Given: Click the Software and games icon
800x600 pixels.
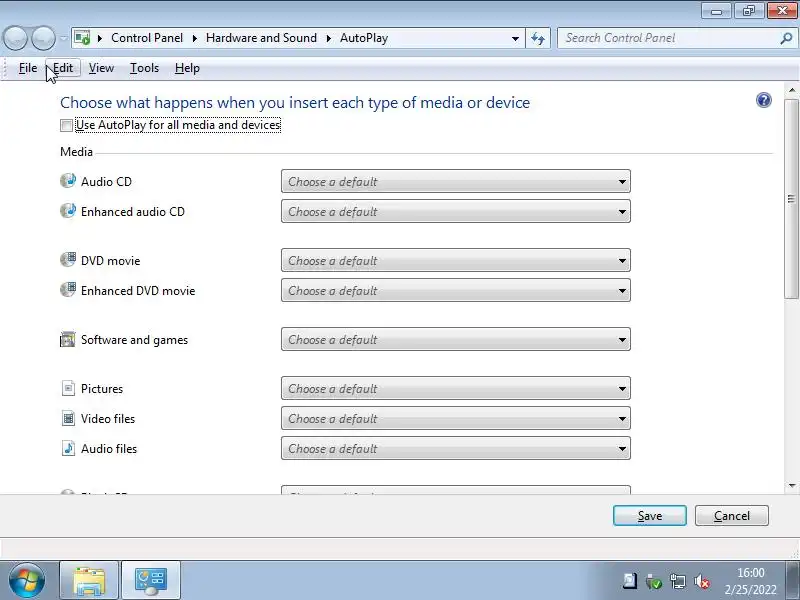Looking at the screenshot, I should pos(68,340).
